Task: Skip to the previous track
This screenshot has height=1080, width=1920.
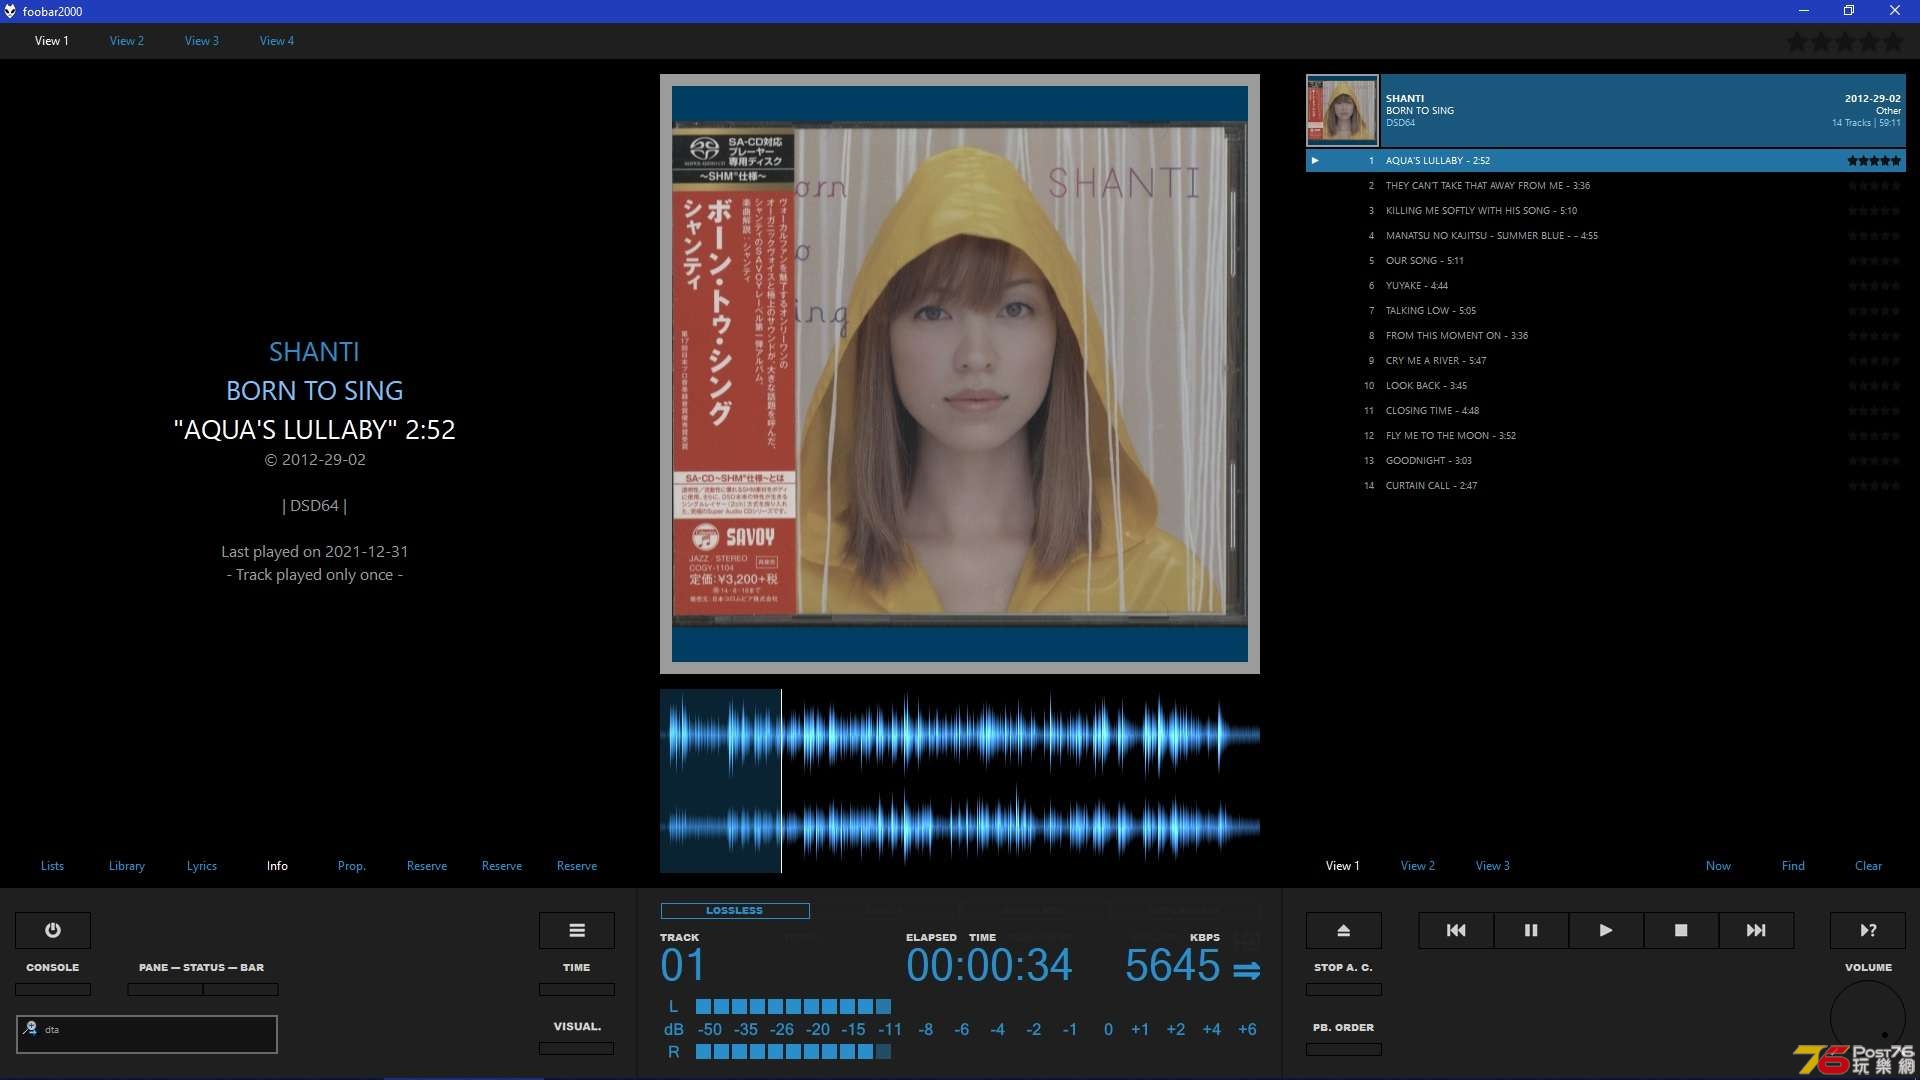Action: coord(1456,930)
